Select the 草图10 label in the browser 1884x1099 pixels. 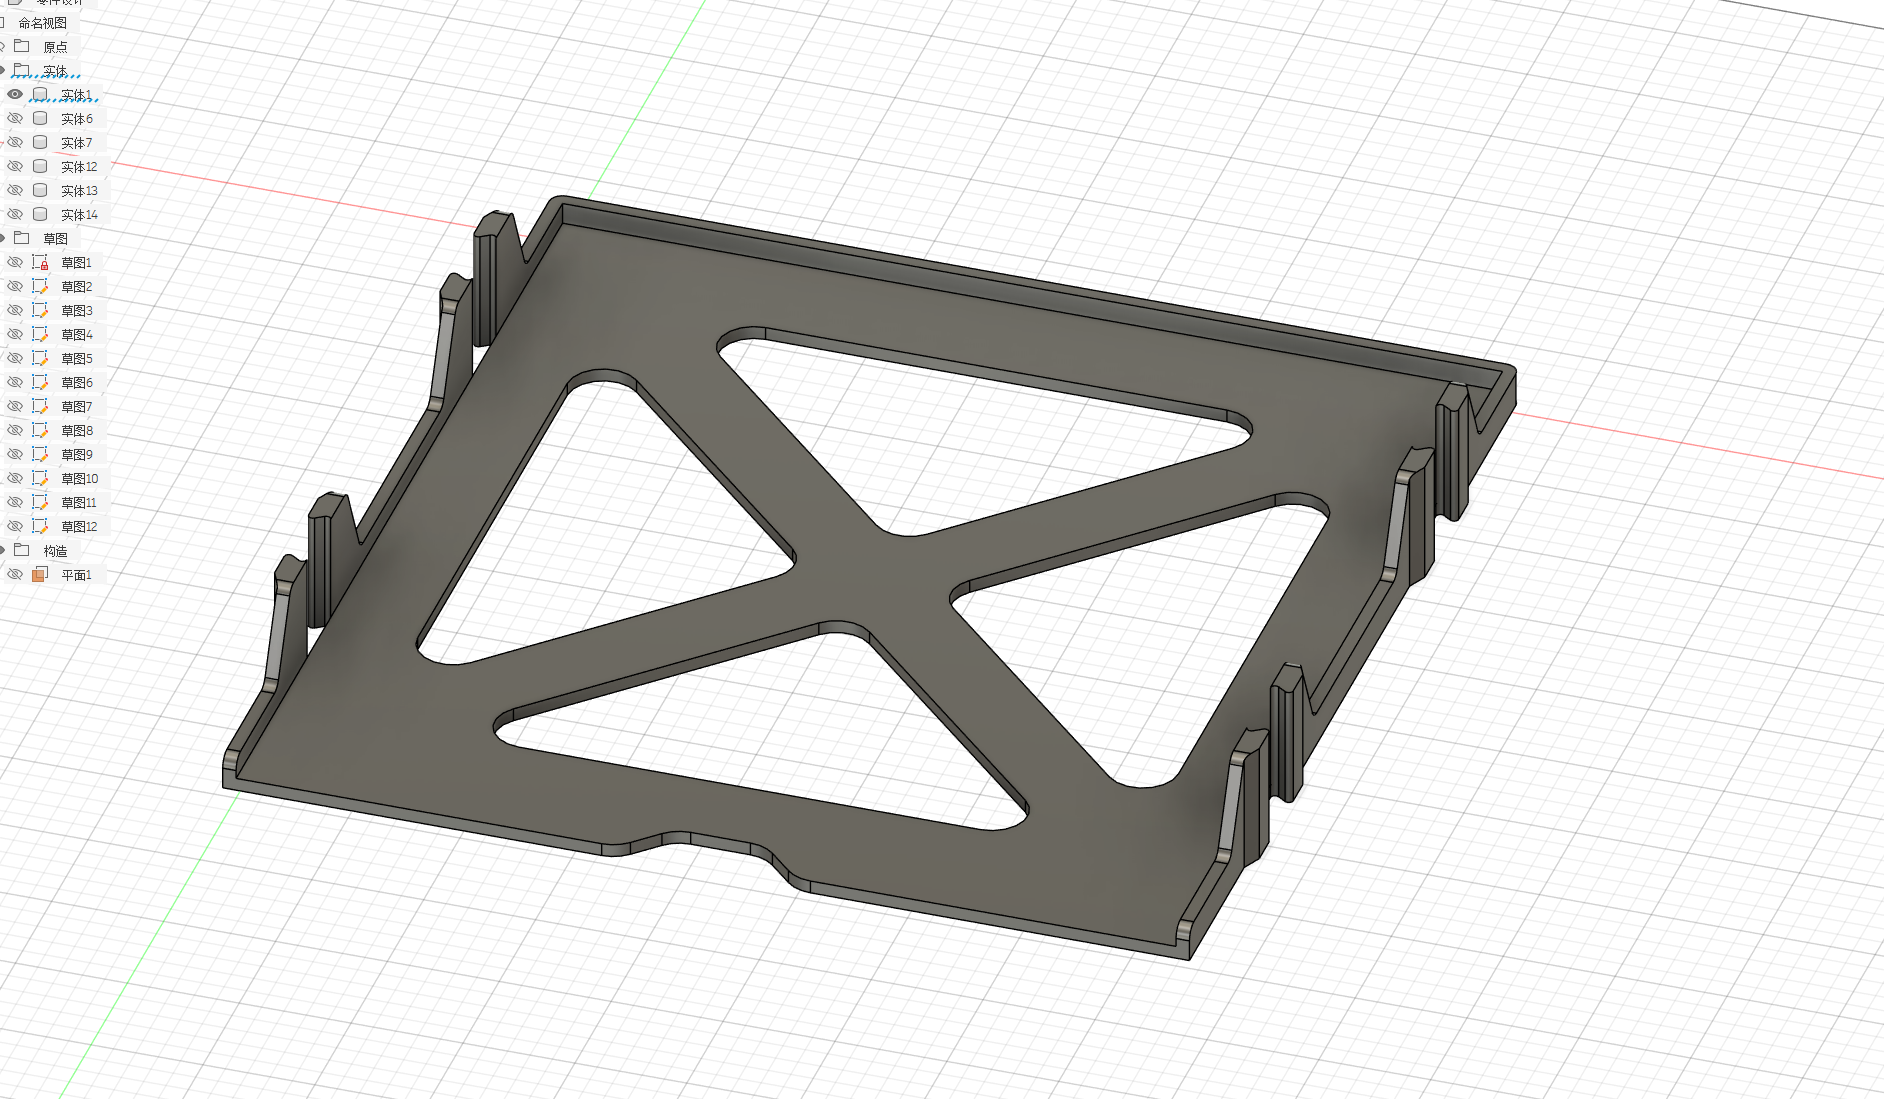80,479
